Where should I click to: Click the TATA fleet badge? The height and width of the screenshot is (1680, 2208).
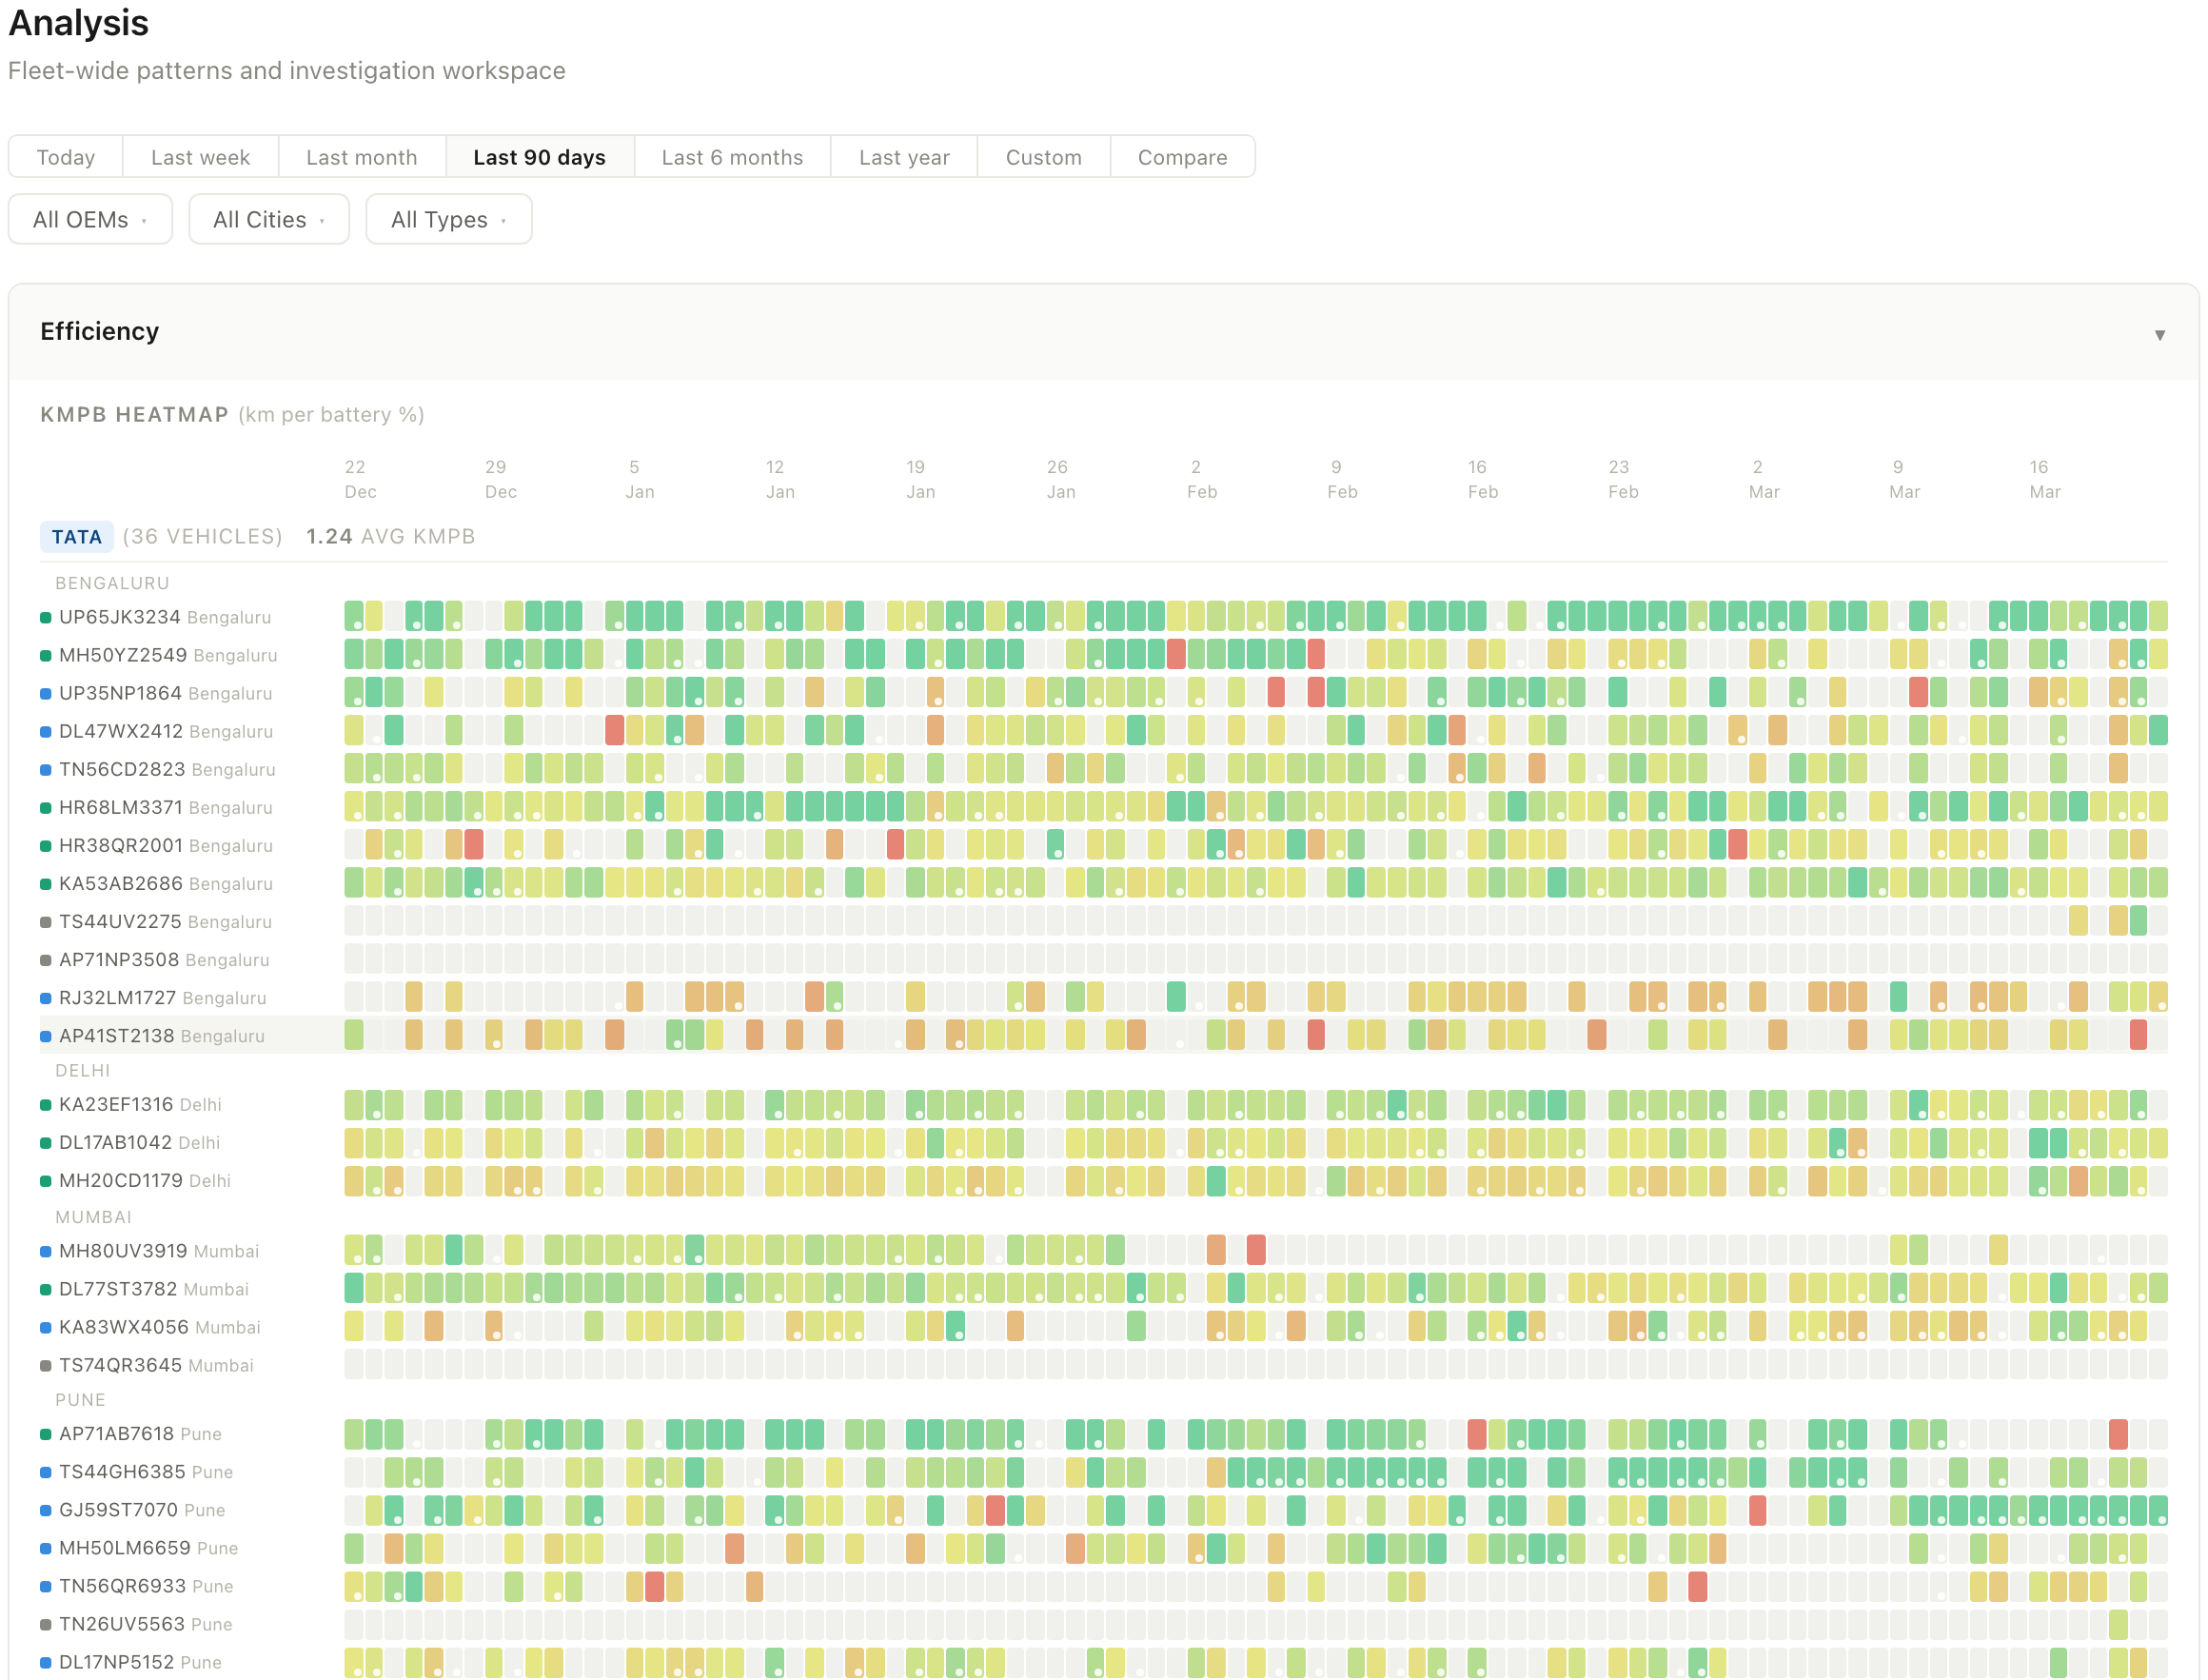click(76, 536)
